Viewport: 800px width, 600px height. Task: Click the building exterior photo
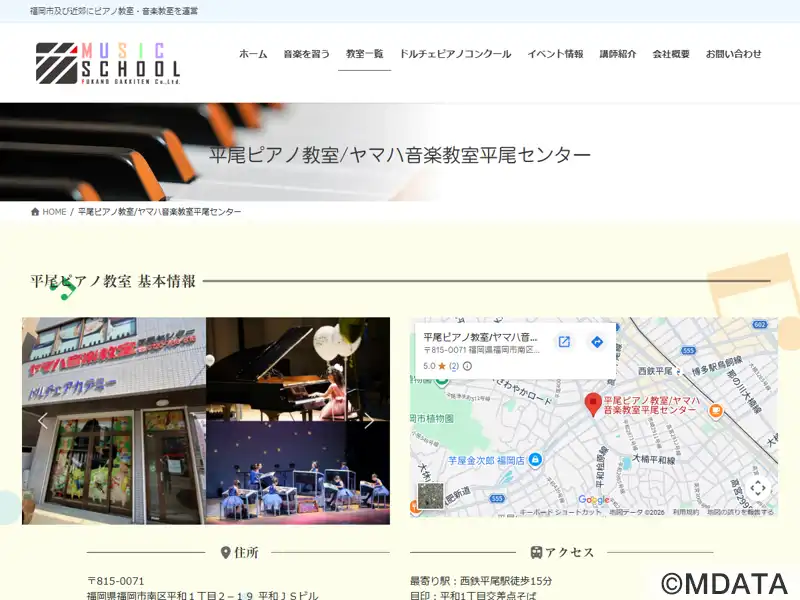click(114, 421)
